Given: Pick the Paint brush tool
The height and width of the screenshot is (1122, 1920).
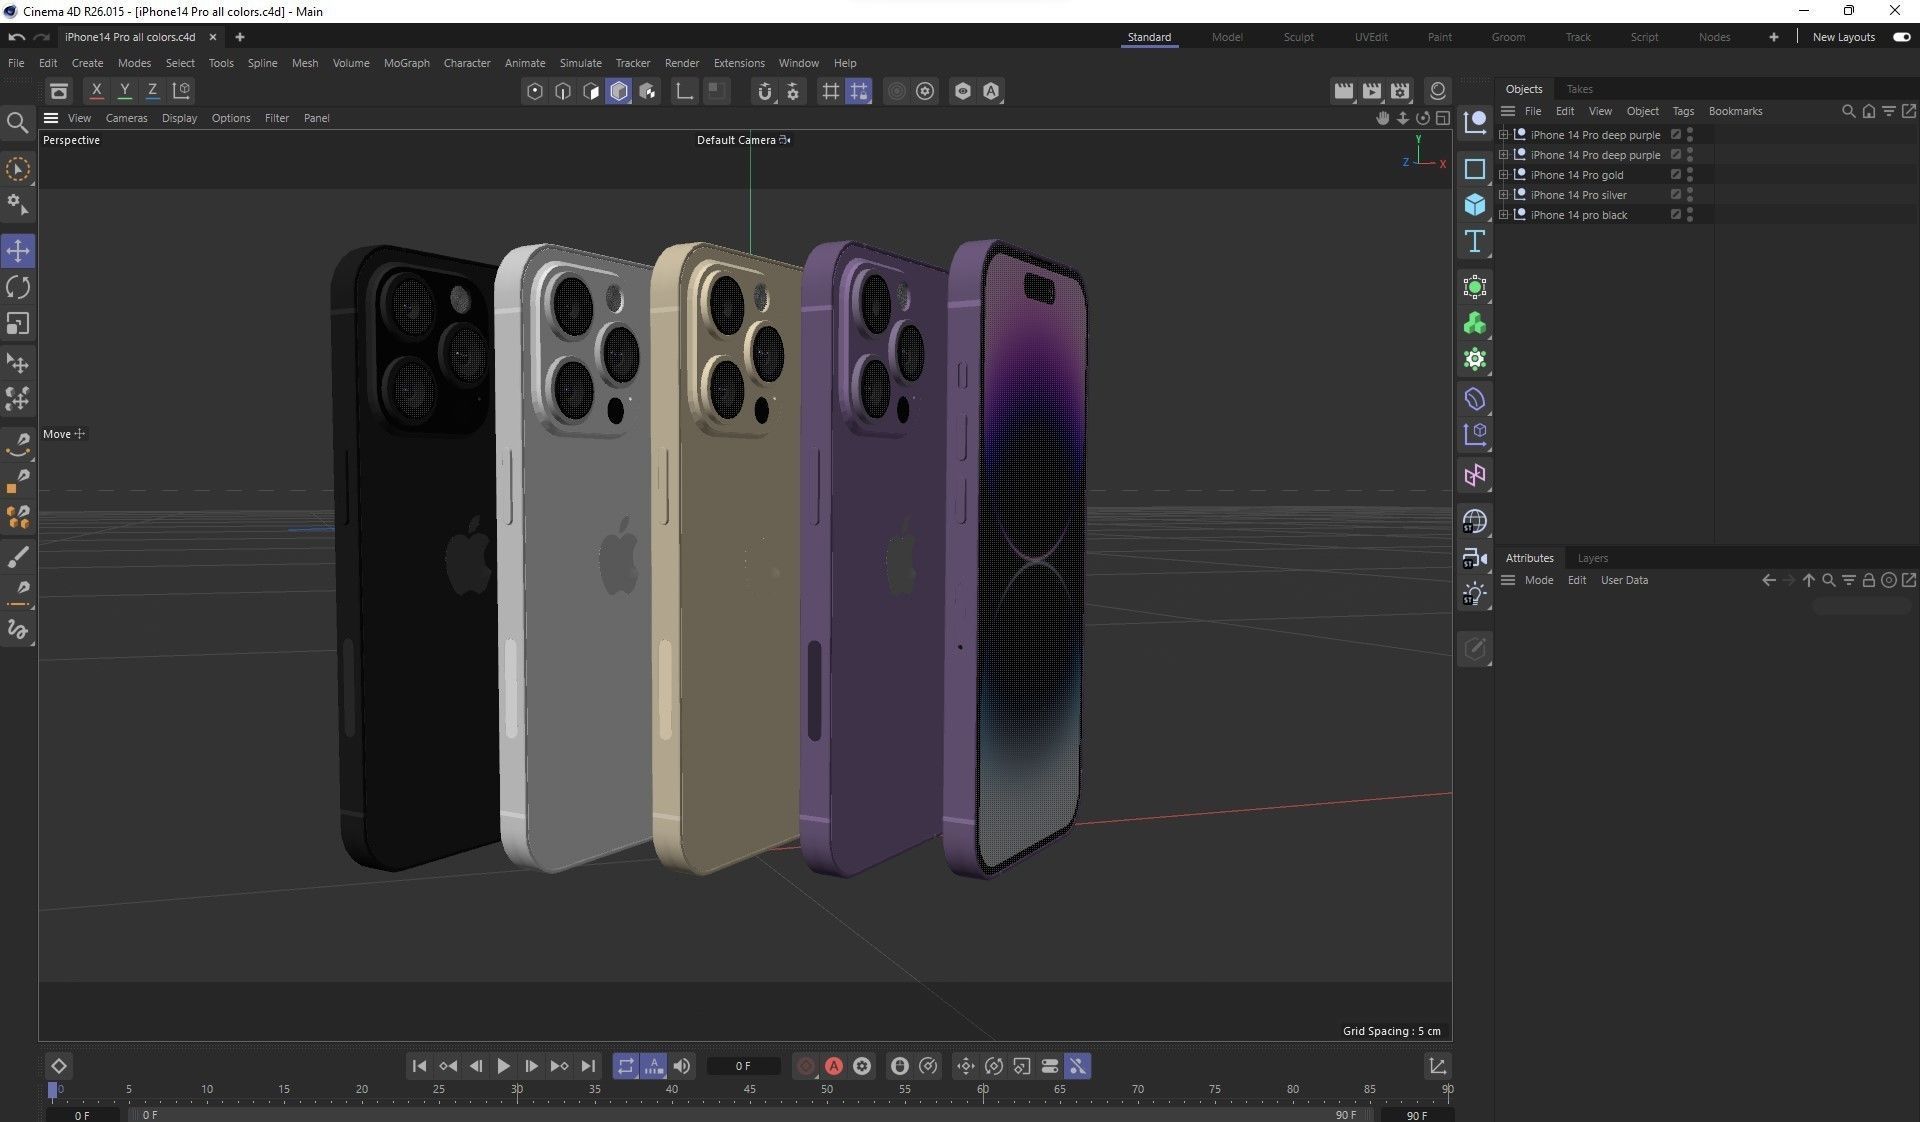Looking at the screenshot, I should [18, 556].
